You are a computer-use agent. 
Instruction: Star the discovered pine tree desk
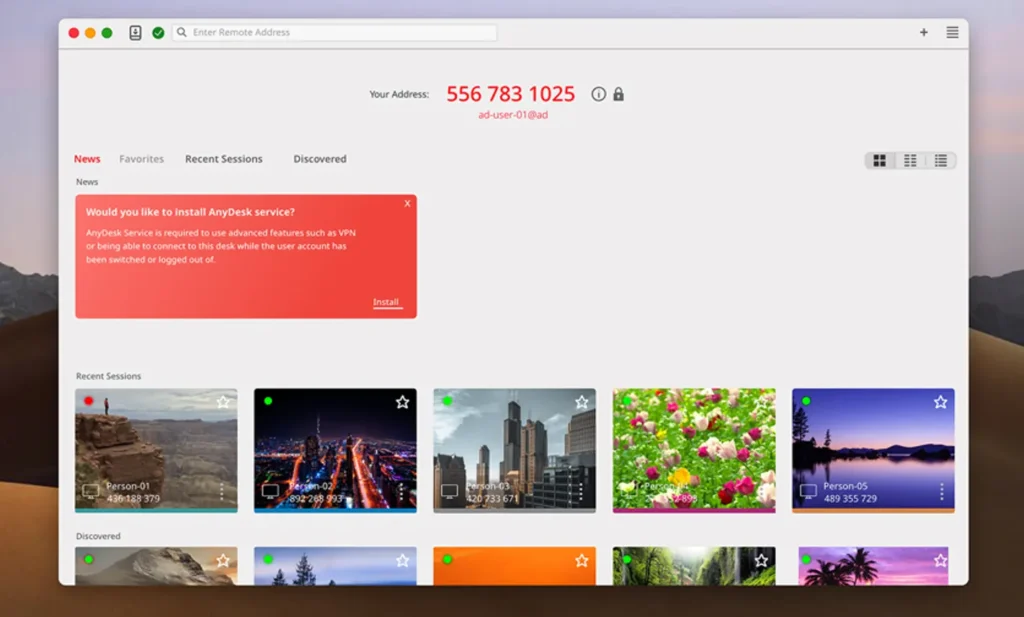(402, 561)
